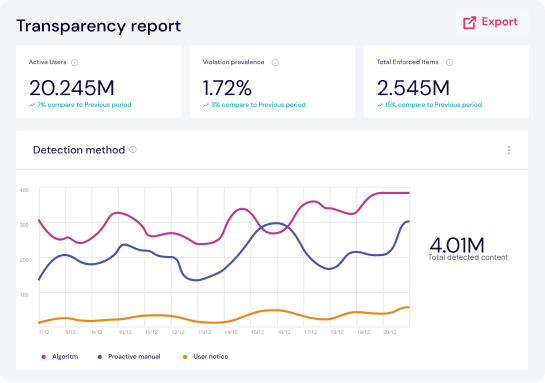545x383 pixels.
Task: Toggle the Algoritm legend entry
Action: point(60,357)
